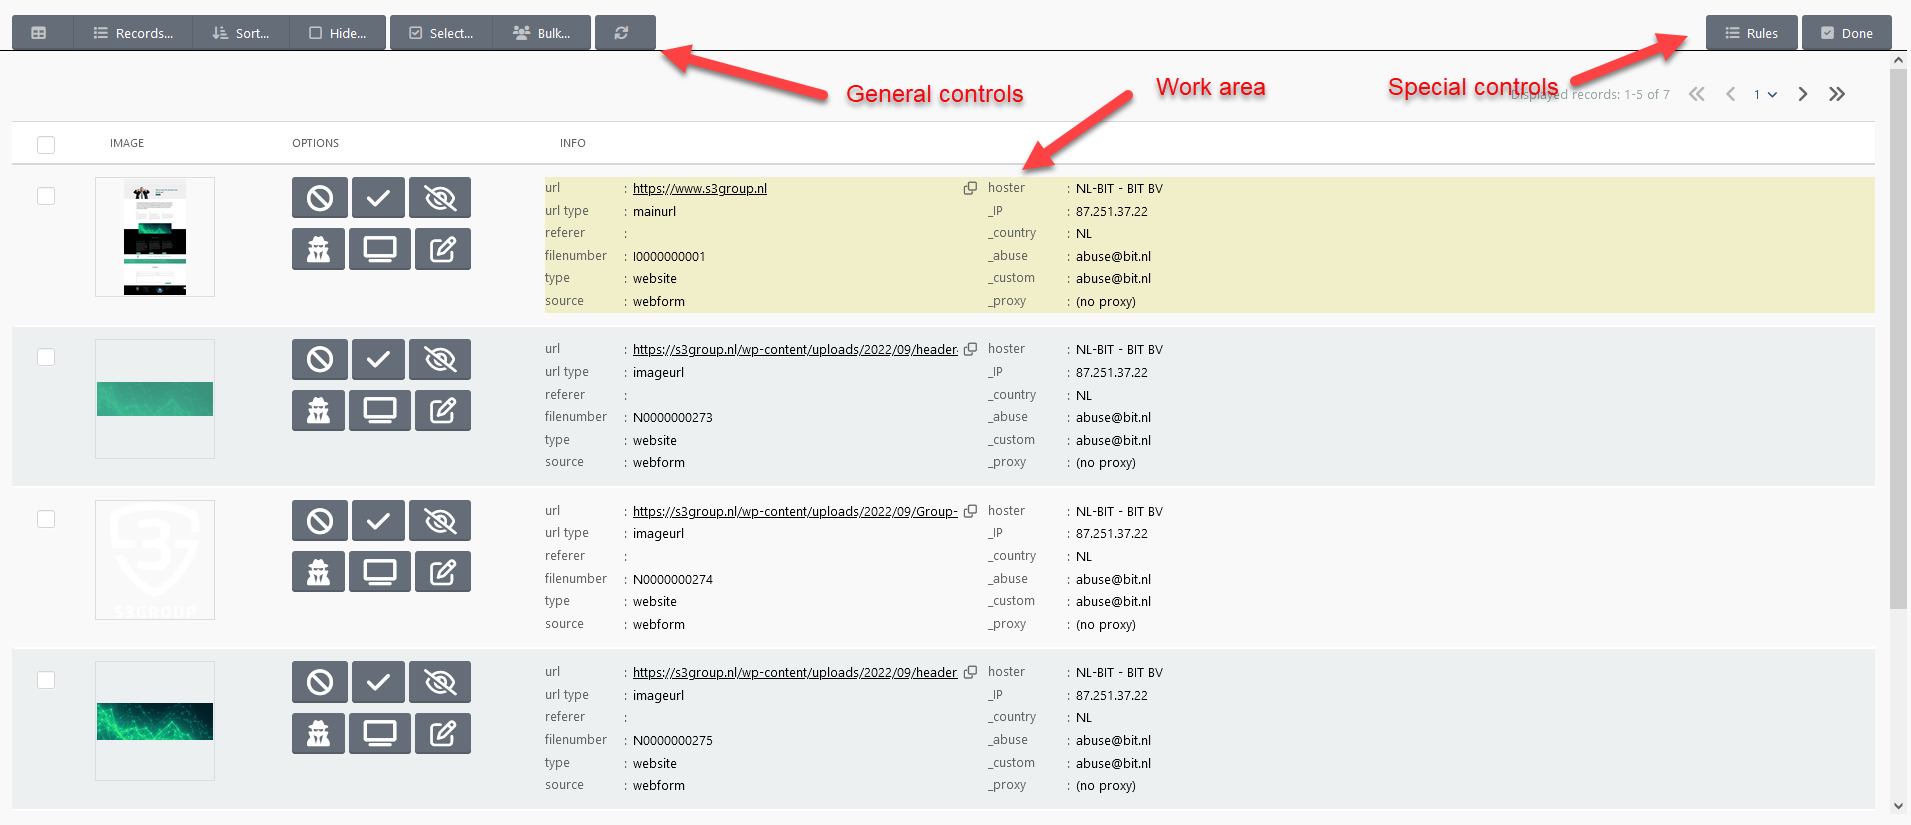Viewport: 1911px width, 825px height.
Task: Open the Bulk... actions menu
Action: tap(542, 33)
